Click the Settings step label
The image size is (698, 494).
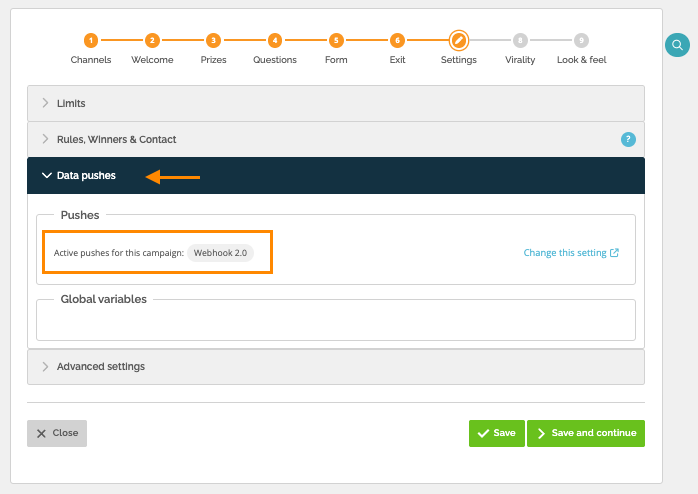459,60
